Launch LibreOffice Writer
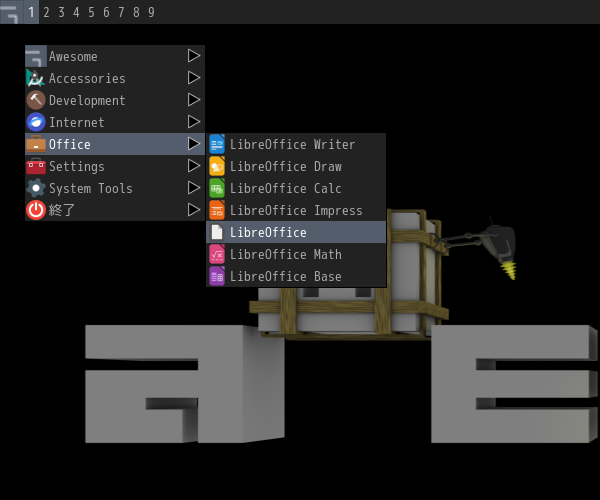Image resolution: width=600 pixels, height=500 pixels. click(296, 144)
